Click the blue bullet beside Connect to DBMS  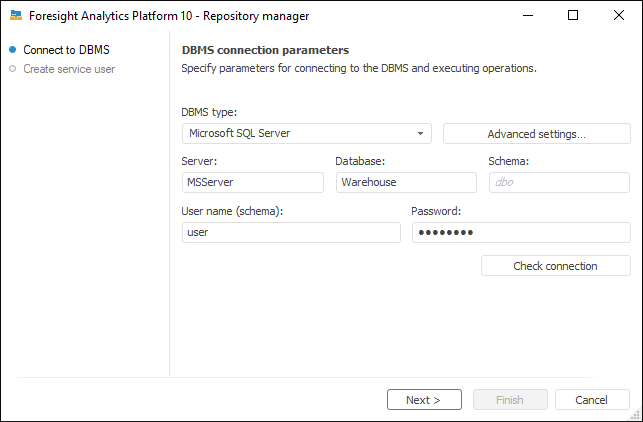(12, 50)
